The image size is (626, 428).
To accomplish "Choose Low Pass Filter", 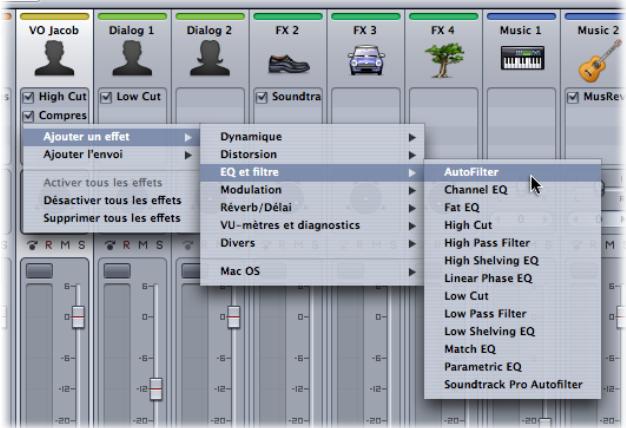I will pos(513,314).
